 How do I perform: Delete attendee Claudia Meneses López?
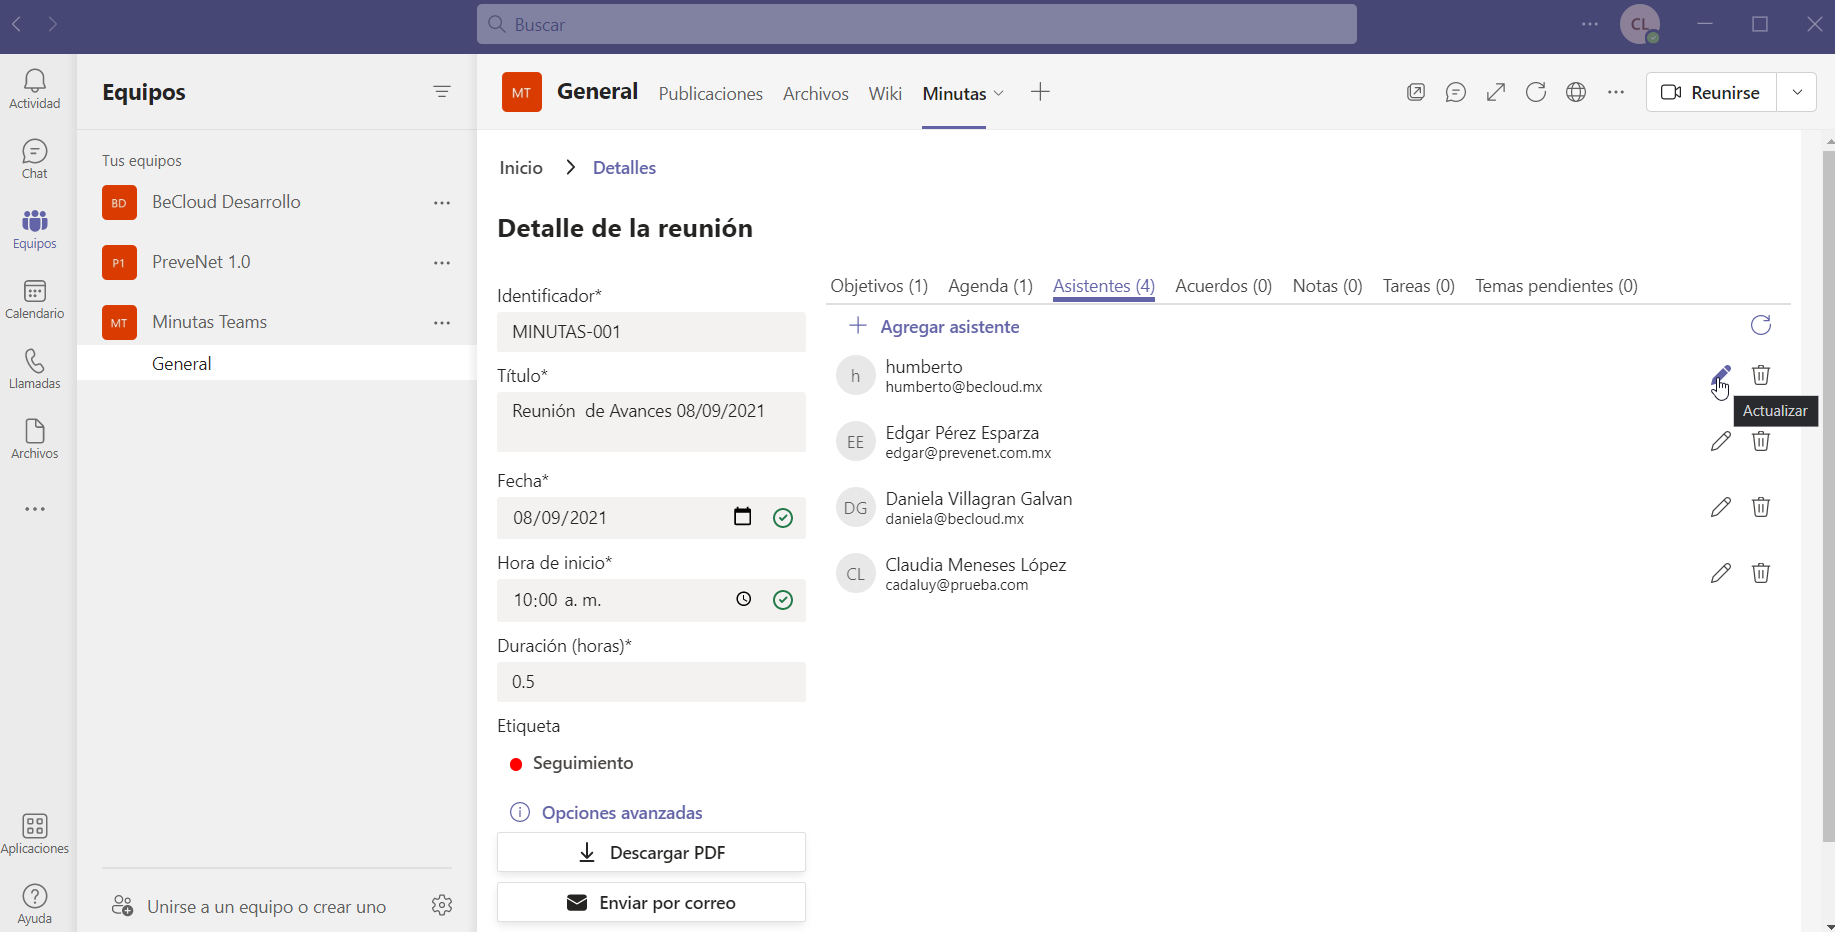click(x=1761, y=573)
